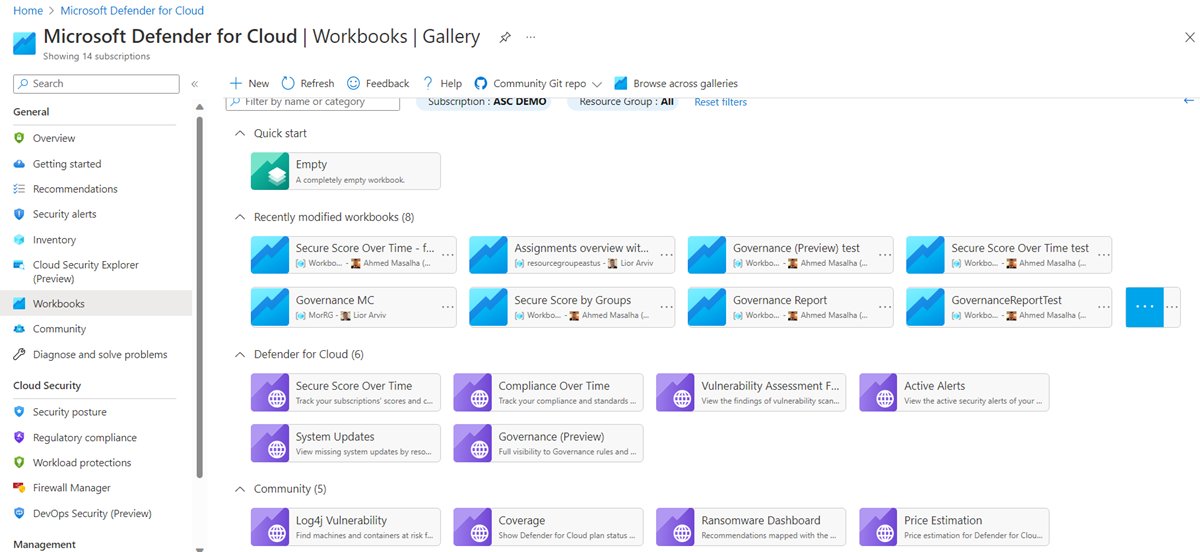Select Workbooks in sidebar
This screenshot has height=552, width=1200.
(x=96, y=303)
